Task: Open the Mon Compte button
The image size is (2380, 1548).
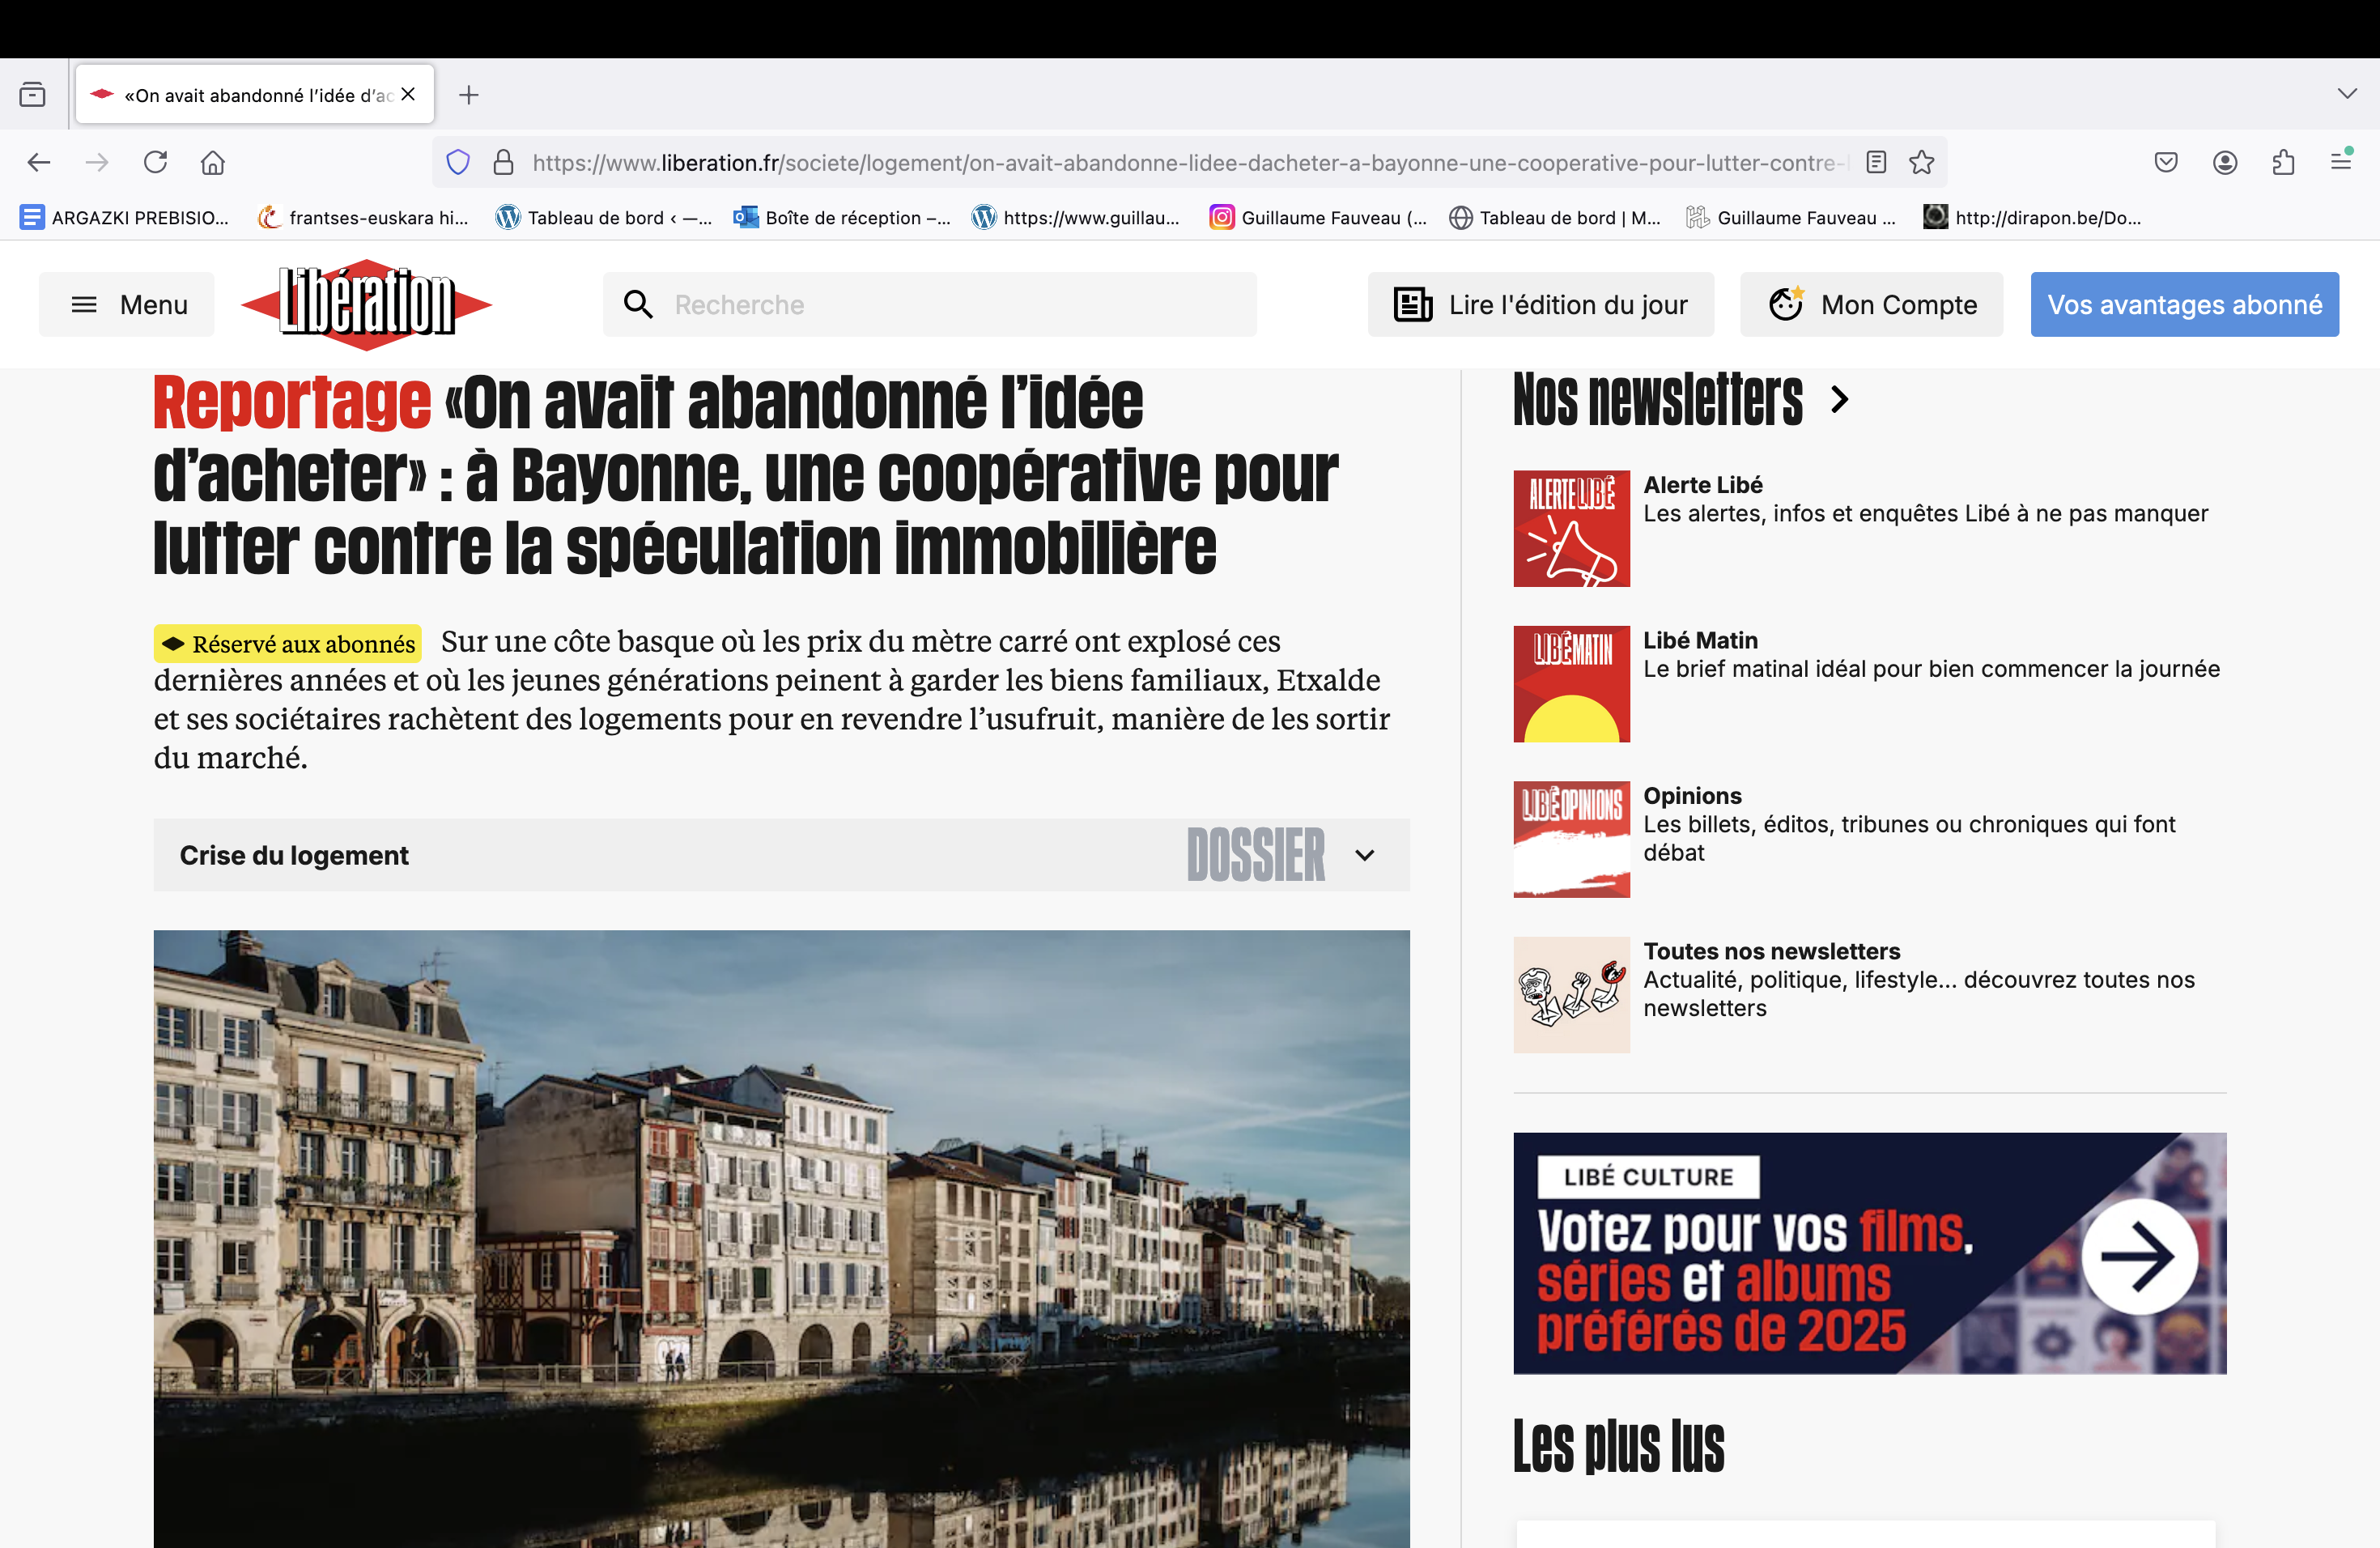Action: 1871,304
